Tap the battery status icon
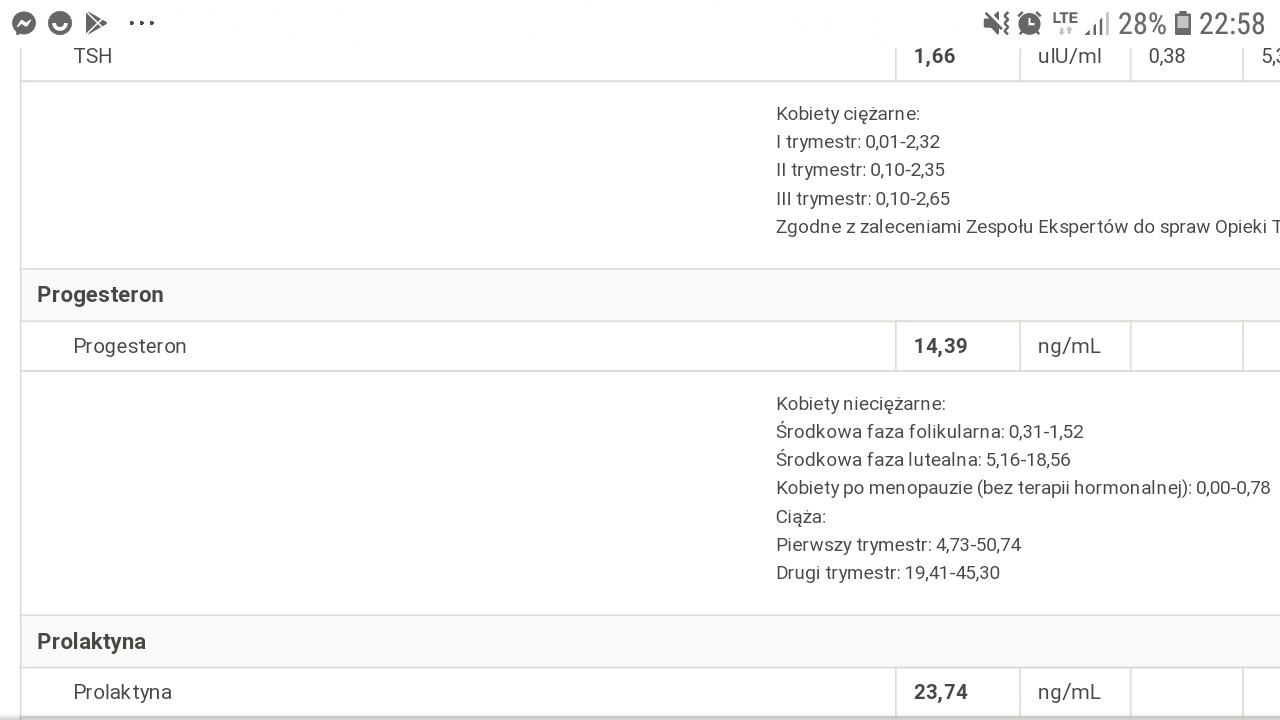1280x720 pixels. click(x=1183, y=23)
